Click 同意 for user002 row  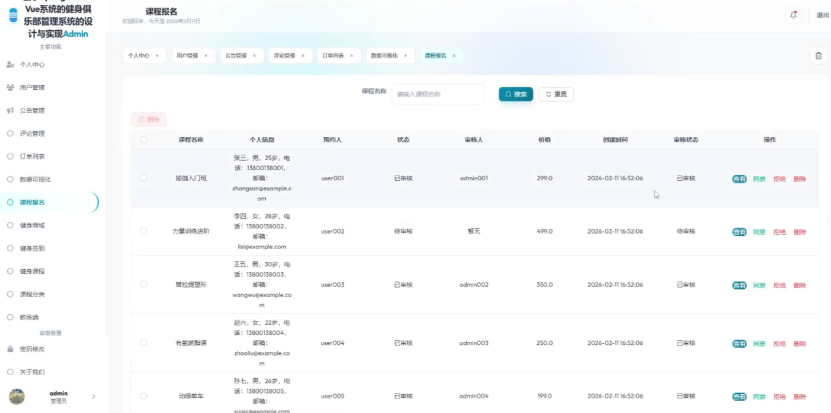pyautogui.click(x=759, y=232)
